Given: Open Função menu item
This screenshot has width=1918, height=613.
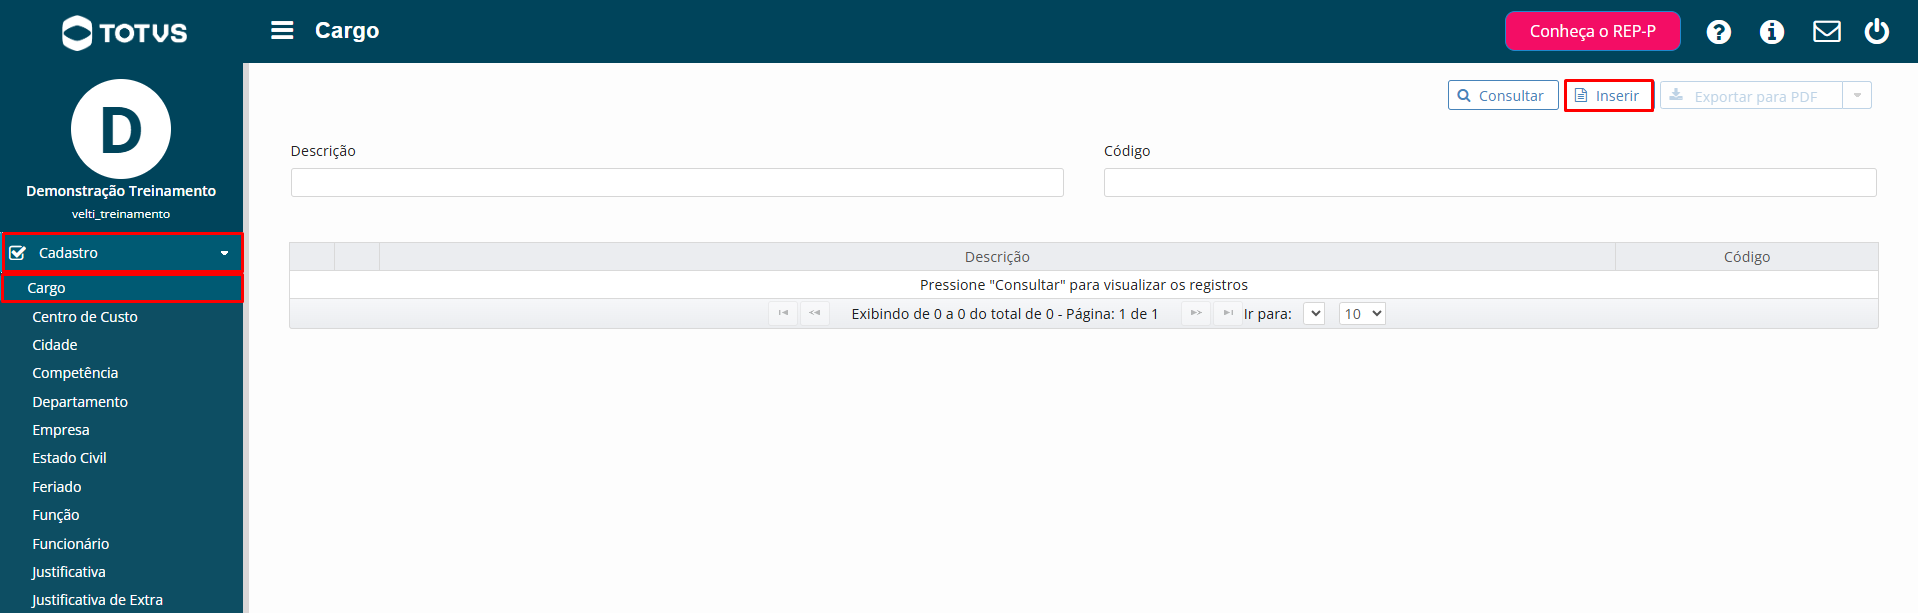Looking at the screenshot, I should tap(56, 515).
